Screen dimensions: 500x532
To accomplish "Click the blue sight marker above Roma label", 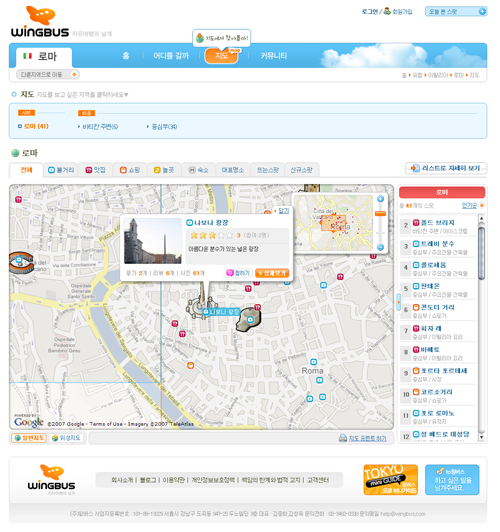I will (x=314, y=362).
